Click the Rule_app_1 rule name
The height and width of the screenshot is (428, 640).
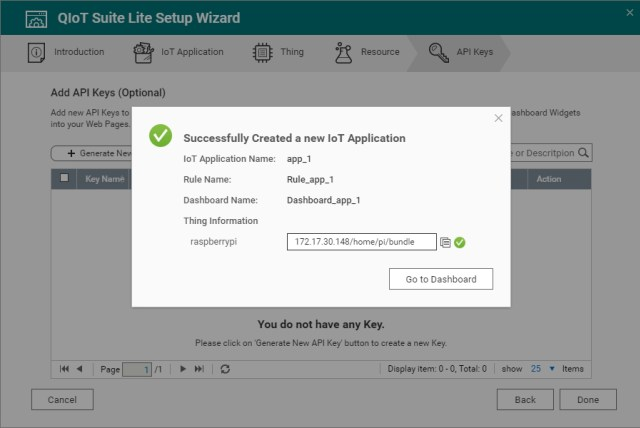310,180
